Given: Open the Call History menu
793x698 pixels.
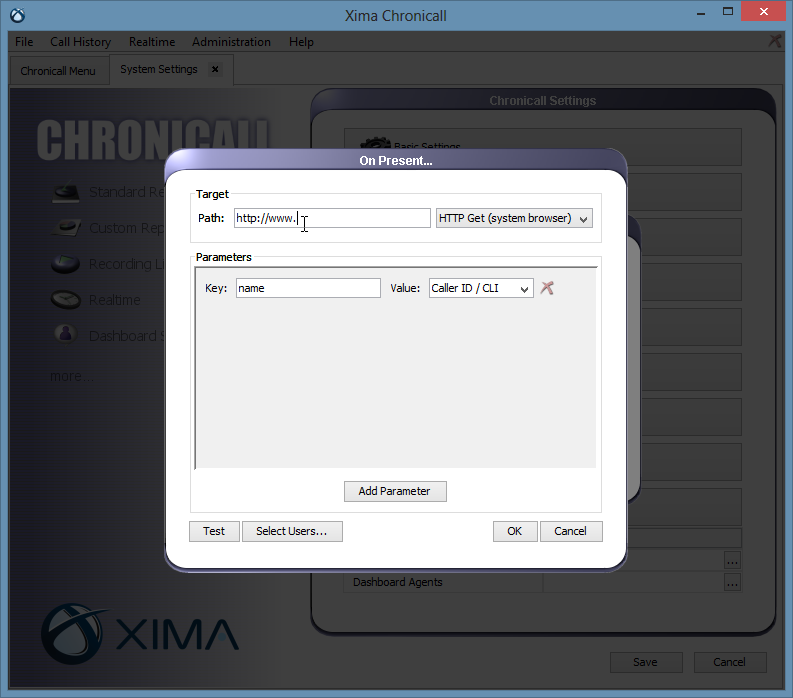Looking at the screenshot, I should coord(80,42).
